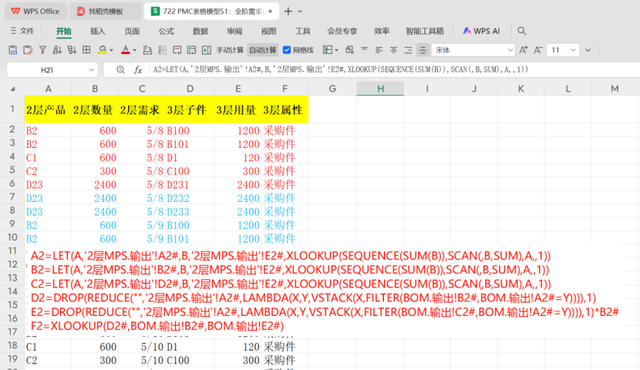Enable 自动计算 automatic calculation mode
The width and height of the screenshot is (640, 370).
coord(262,50)
